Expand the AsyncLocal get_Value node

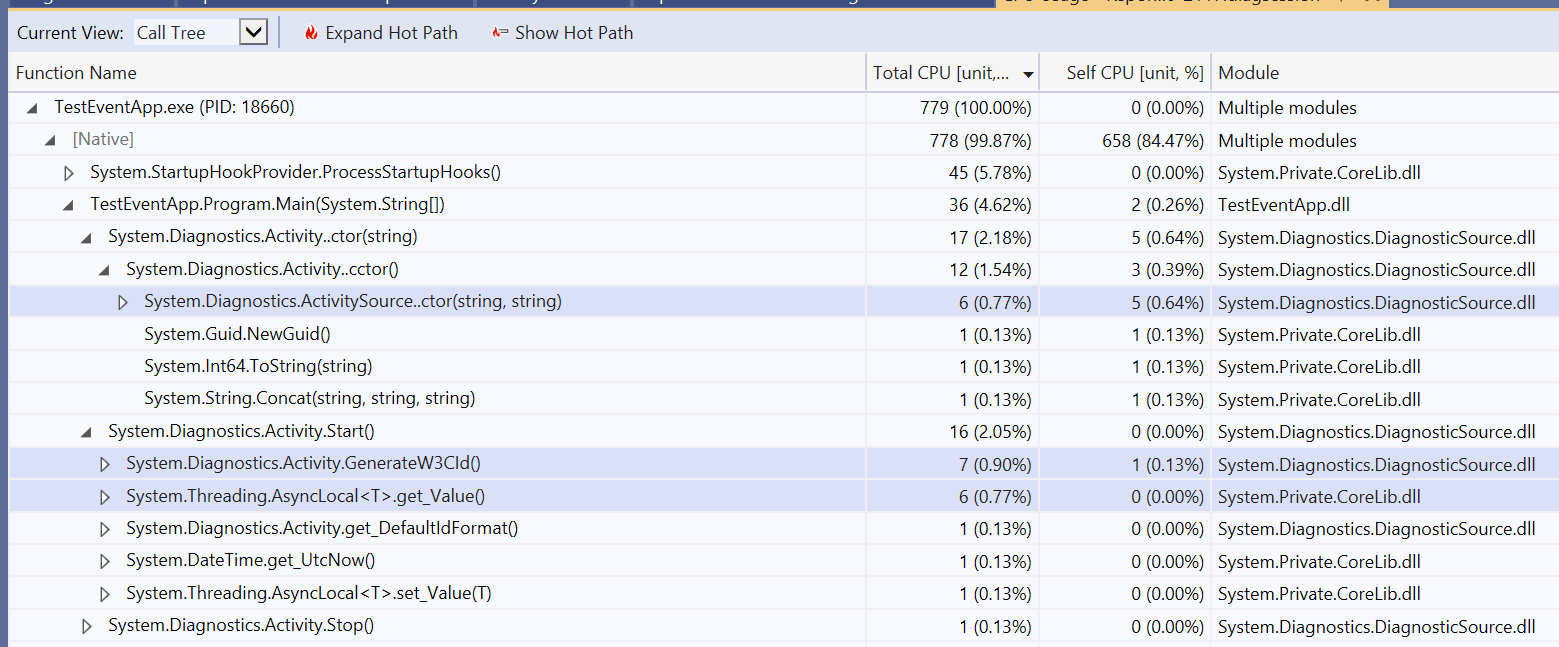pyautogui.click(x=105, y=495)
